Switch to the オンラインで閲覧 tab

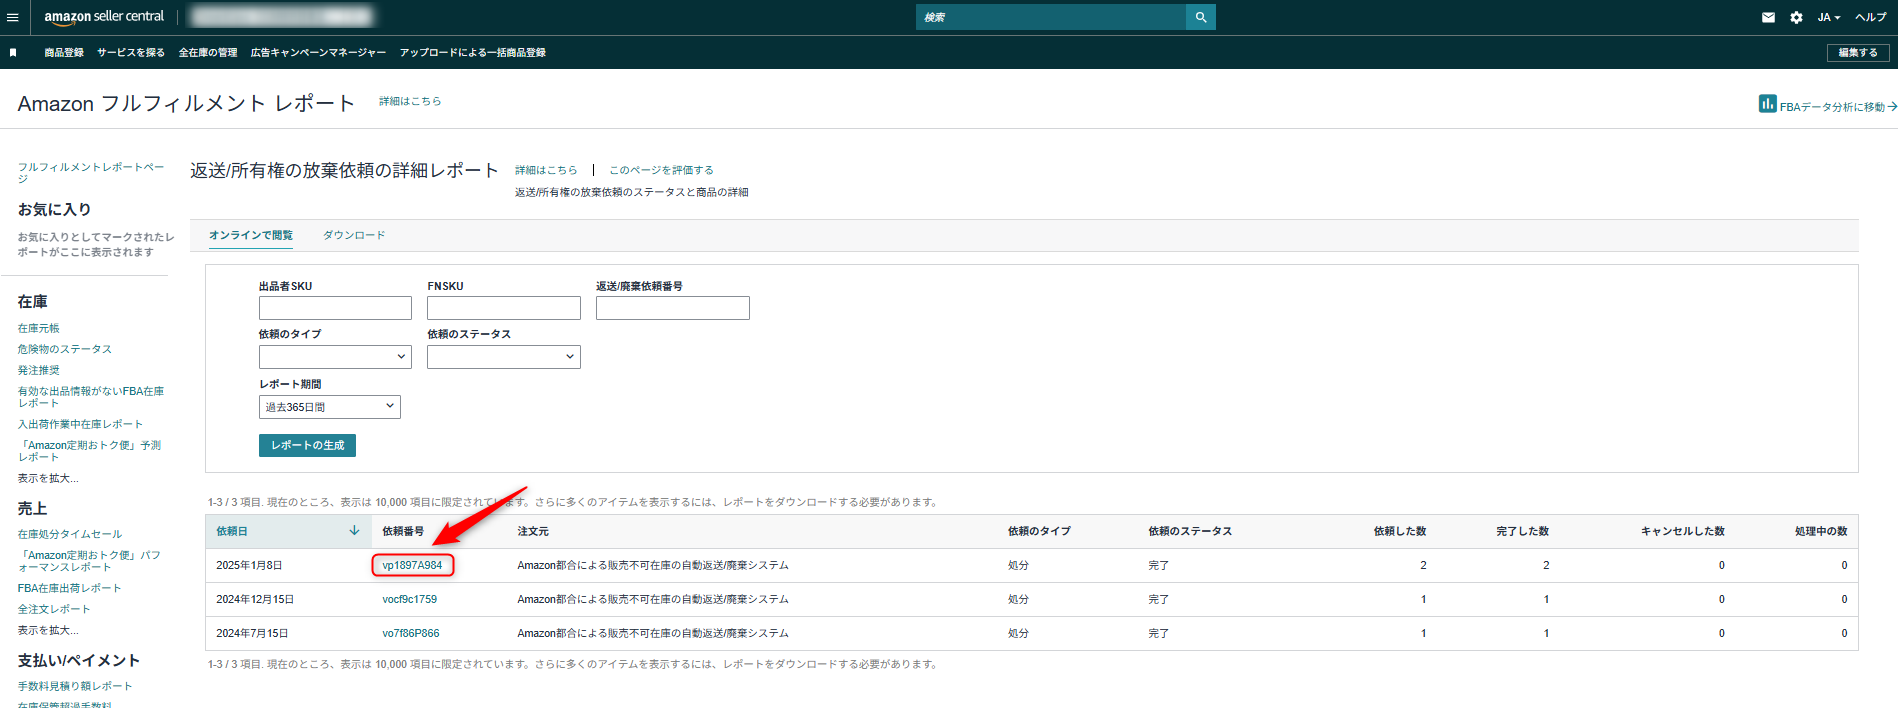tap(251, 235)
